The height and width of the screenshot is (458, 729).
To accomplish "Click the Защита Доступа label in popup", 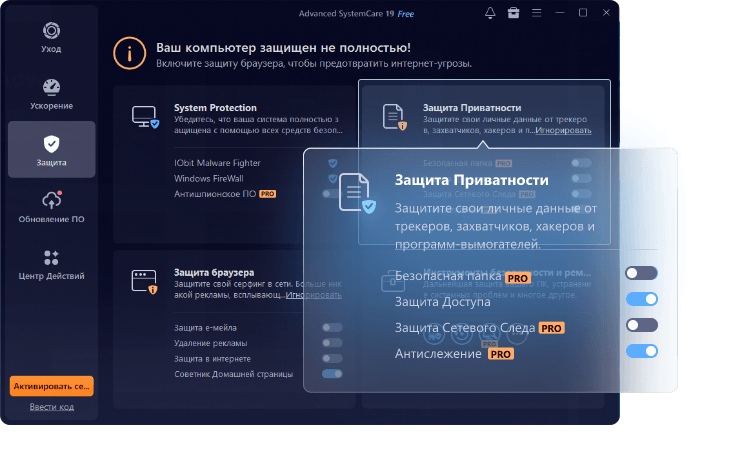I will click(443, 302).
